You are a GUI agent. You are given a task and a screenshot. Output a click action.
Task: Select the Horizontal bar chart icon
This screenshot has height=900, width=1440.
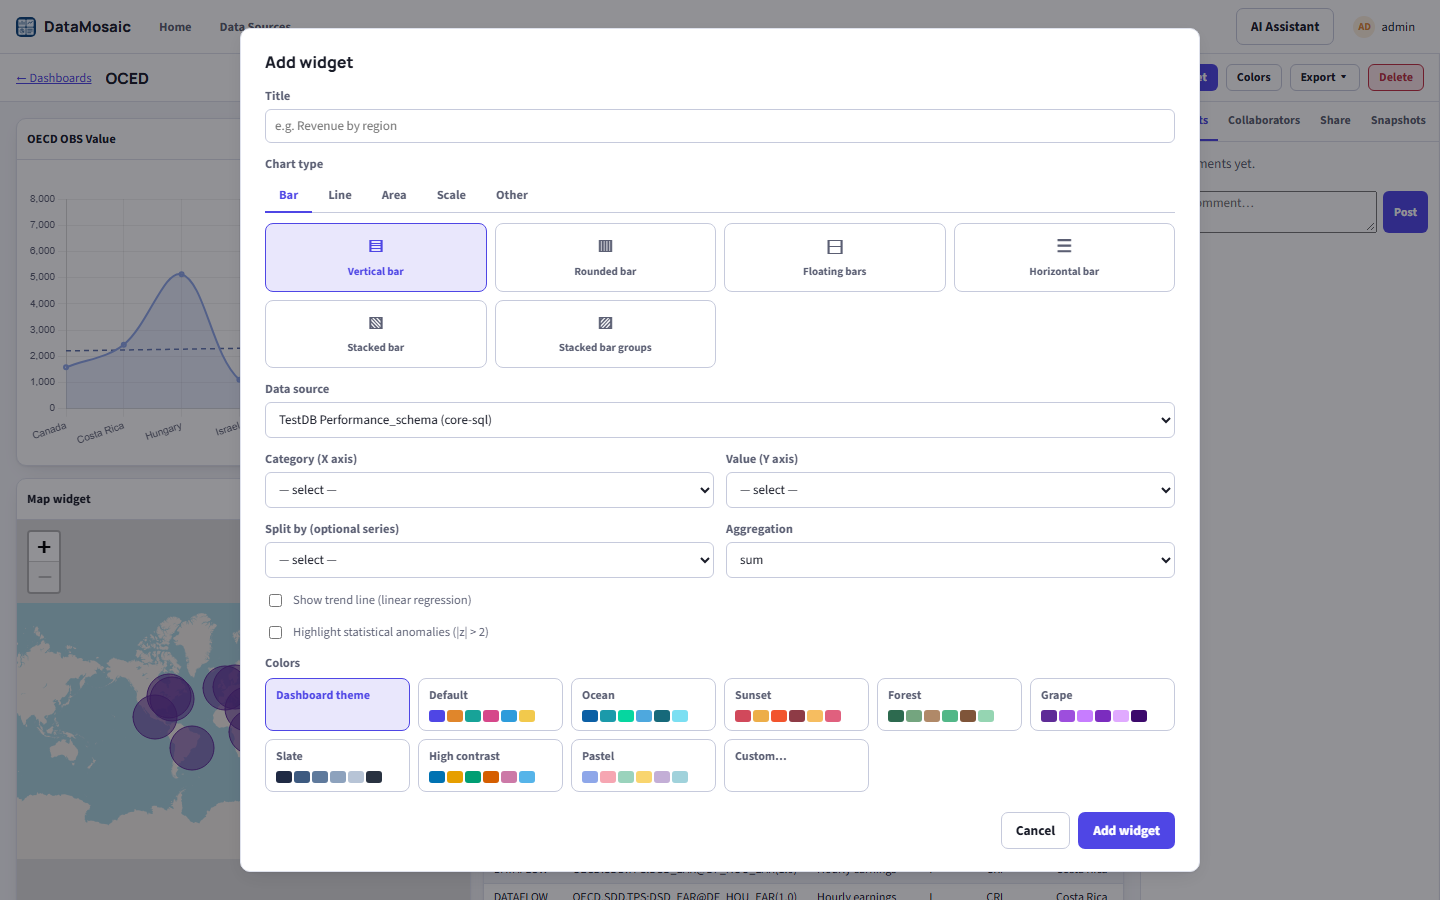pyautogui.click(x=1064, y=246)
